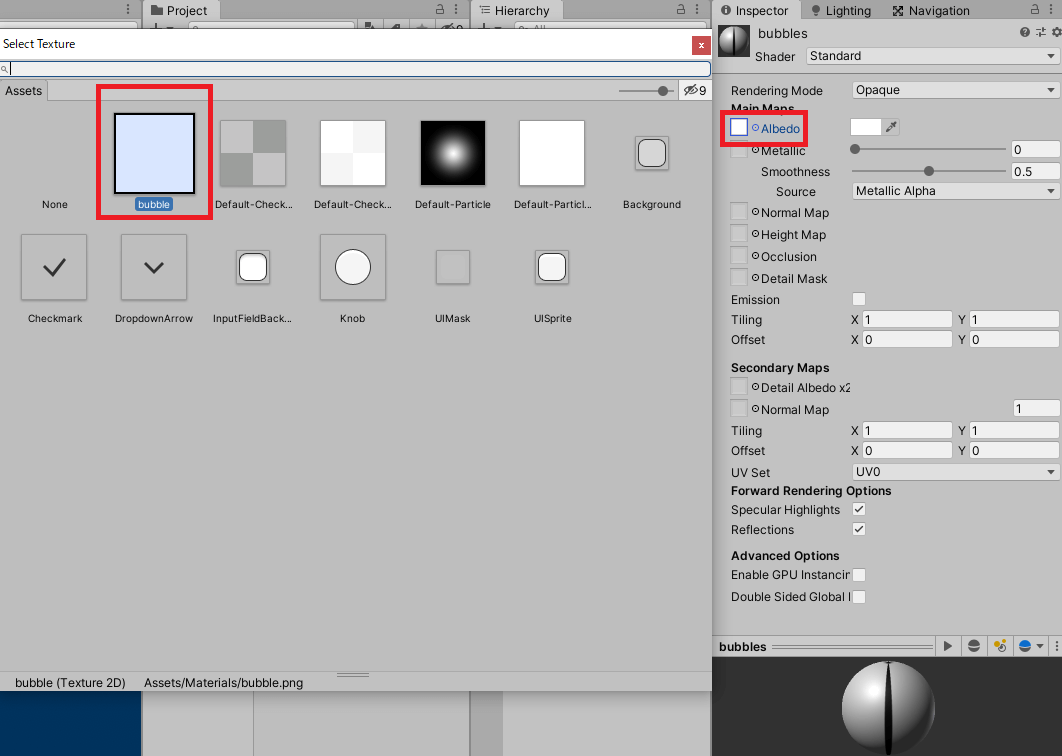Select the DropdownArrow texture icon
The width and height of the screenshot is (1062, 756).
click(154, 267)
